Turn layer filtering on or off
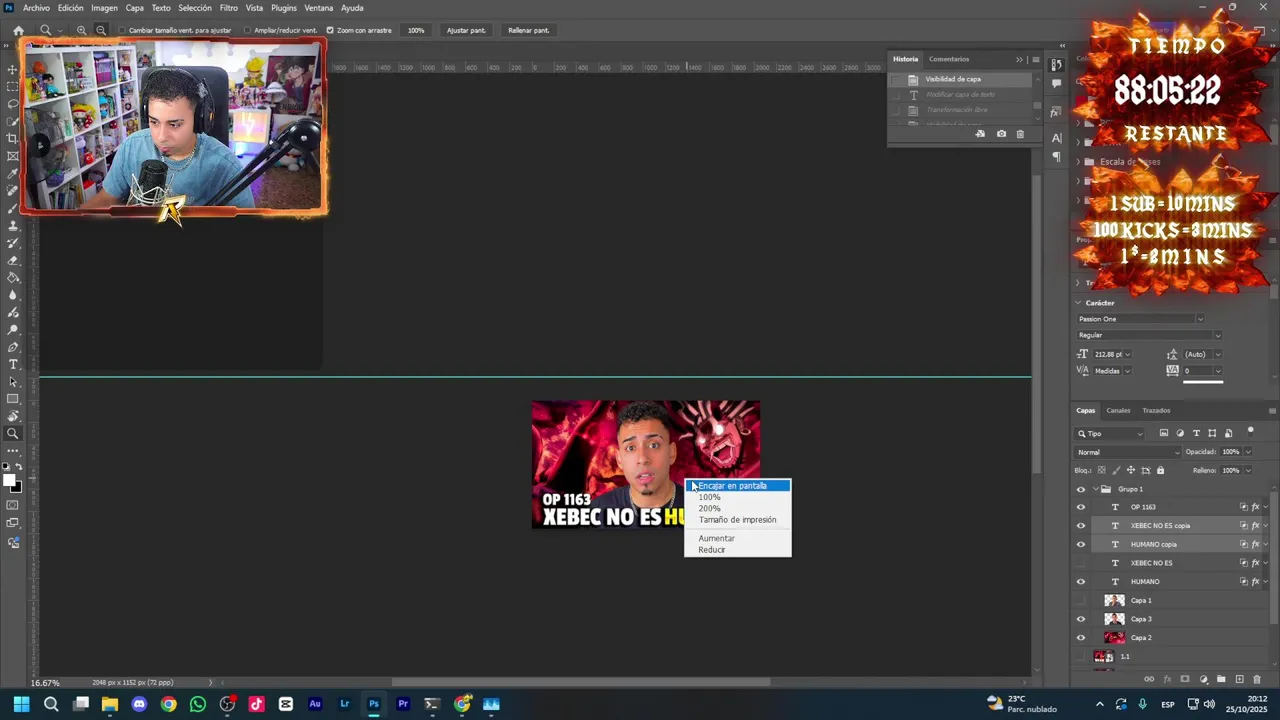The width and height of the screenshot is (1280, 720). pos(1250,432)
